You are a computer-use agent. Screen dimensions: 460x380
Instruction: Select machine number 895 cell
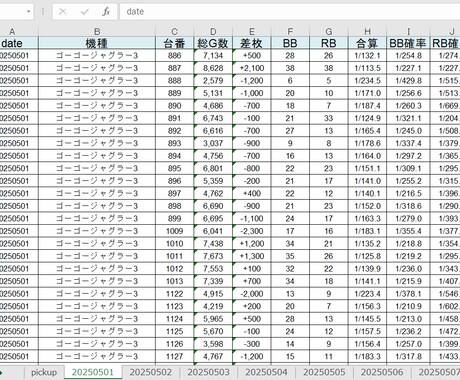tap(174, 168)
